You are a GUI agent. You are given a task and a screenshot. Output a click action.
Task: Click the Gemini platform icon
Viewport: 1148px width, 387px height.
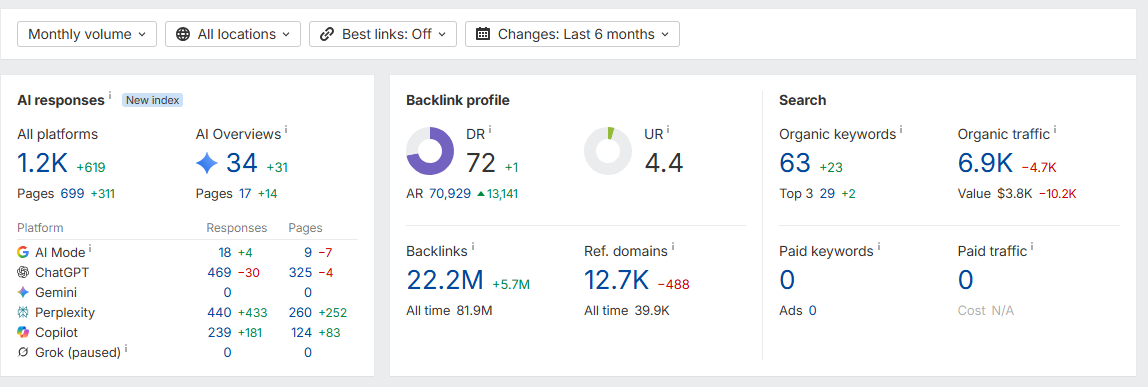[x=23, y=293]
